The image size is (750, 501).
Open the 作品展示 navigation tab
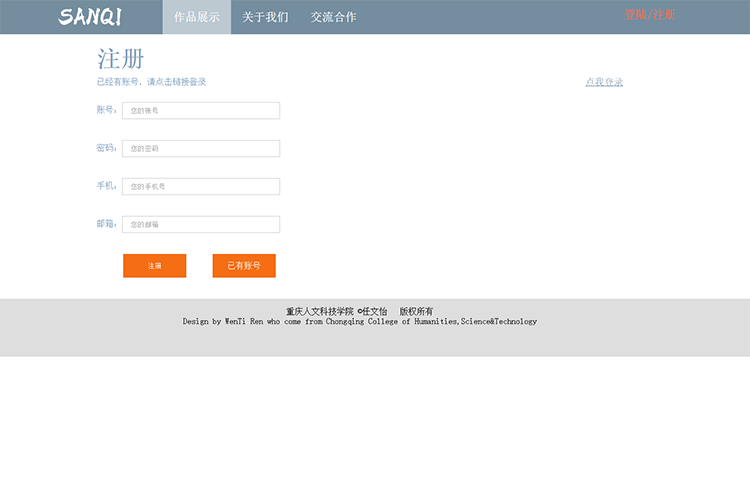pyautogui.click(x=197, y=17)
